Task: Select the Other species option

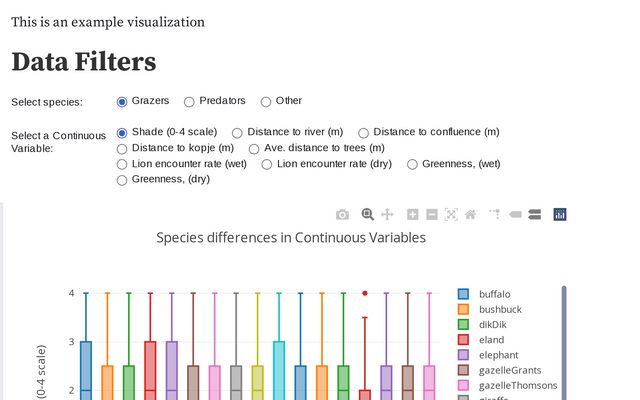Action: 266,101
